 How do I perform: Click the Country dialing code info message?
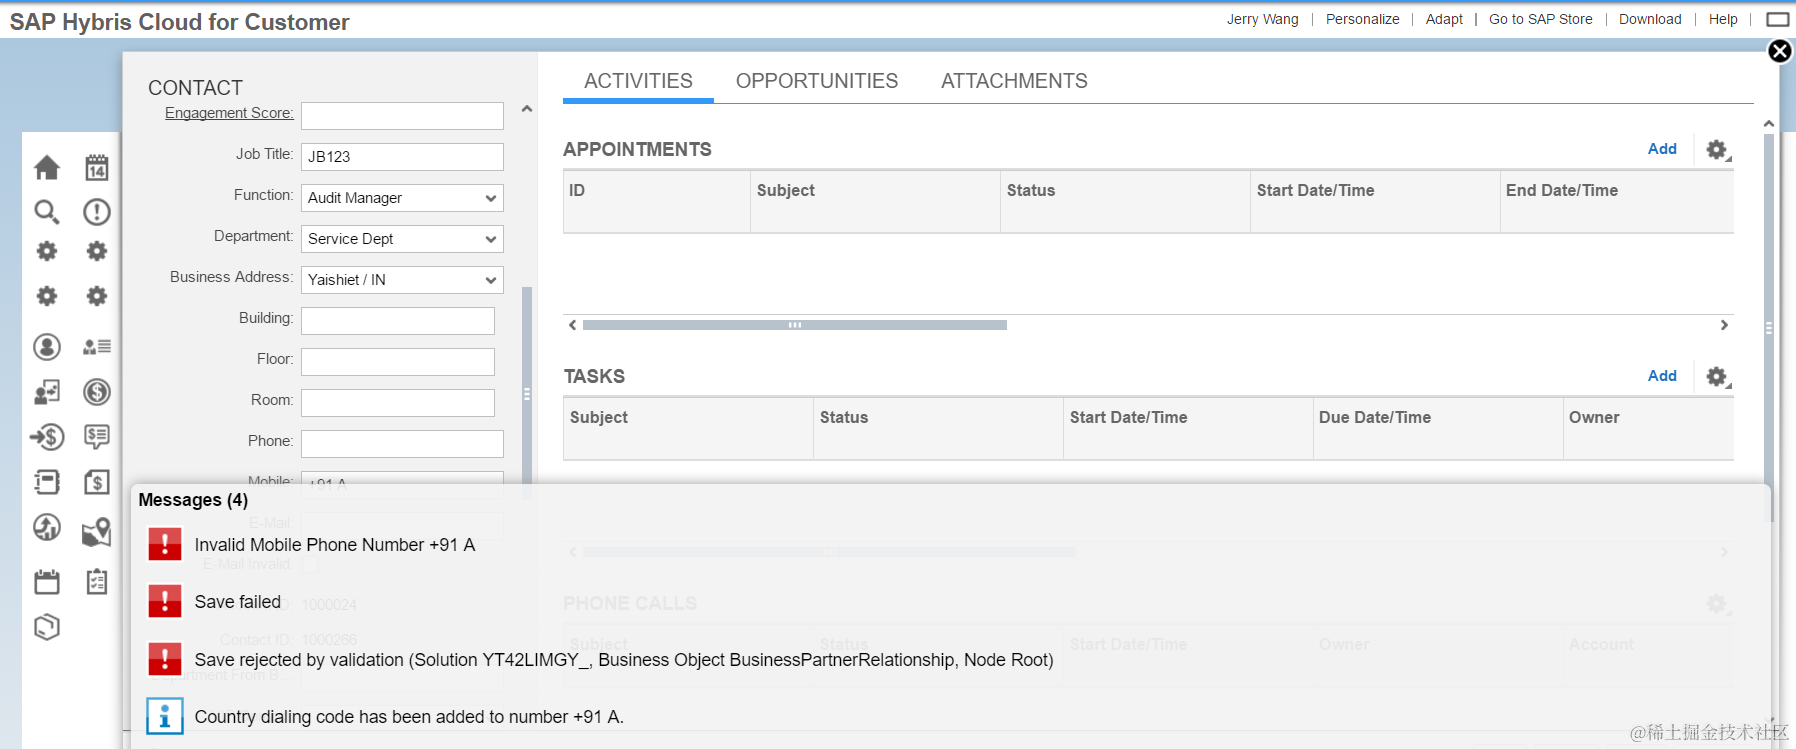(409, 717)
